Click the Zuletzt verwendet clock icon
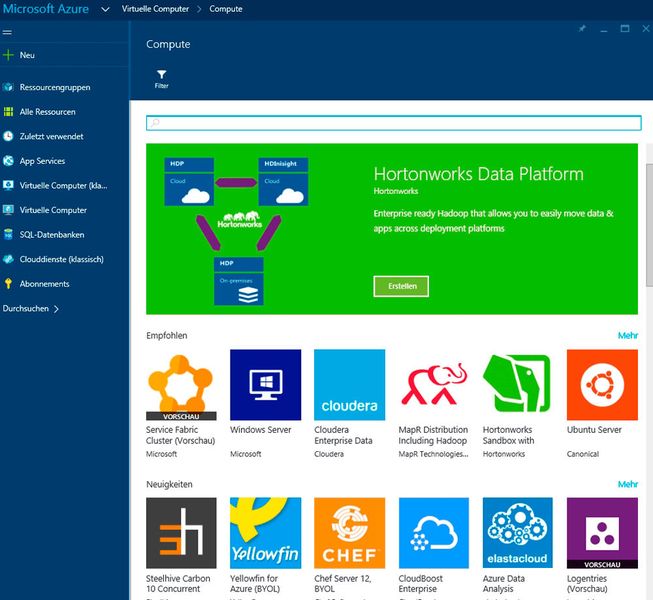Screen dimensions: 653x600 [x=8, y=136]
